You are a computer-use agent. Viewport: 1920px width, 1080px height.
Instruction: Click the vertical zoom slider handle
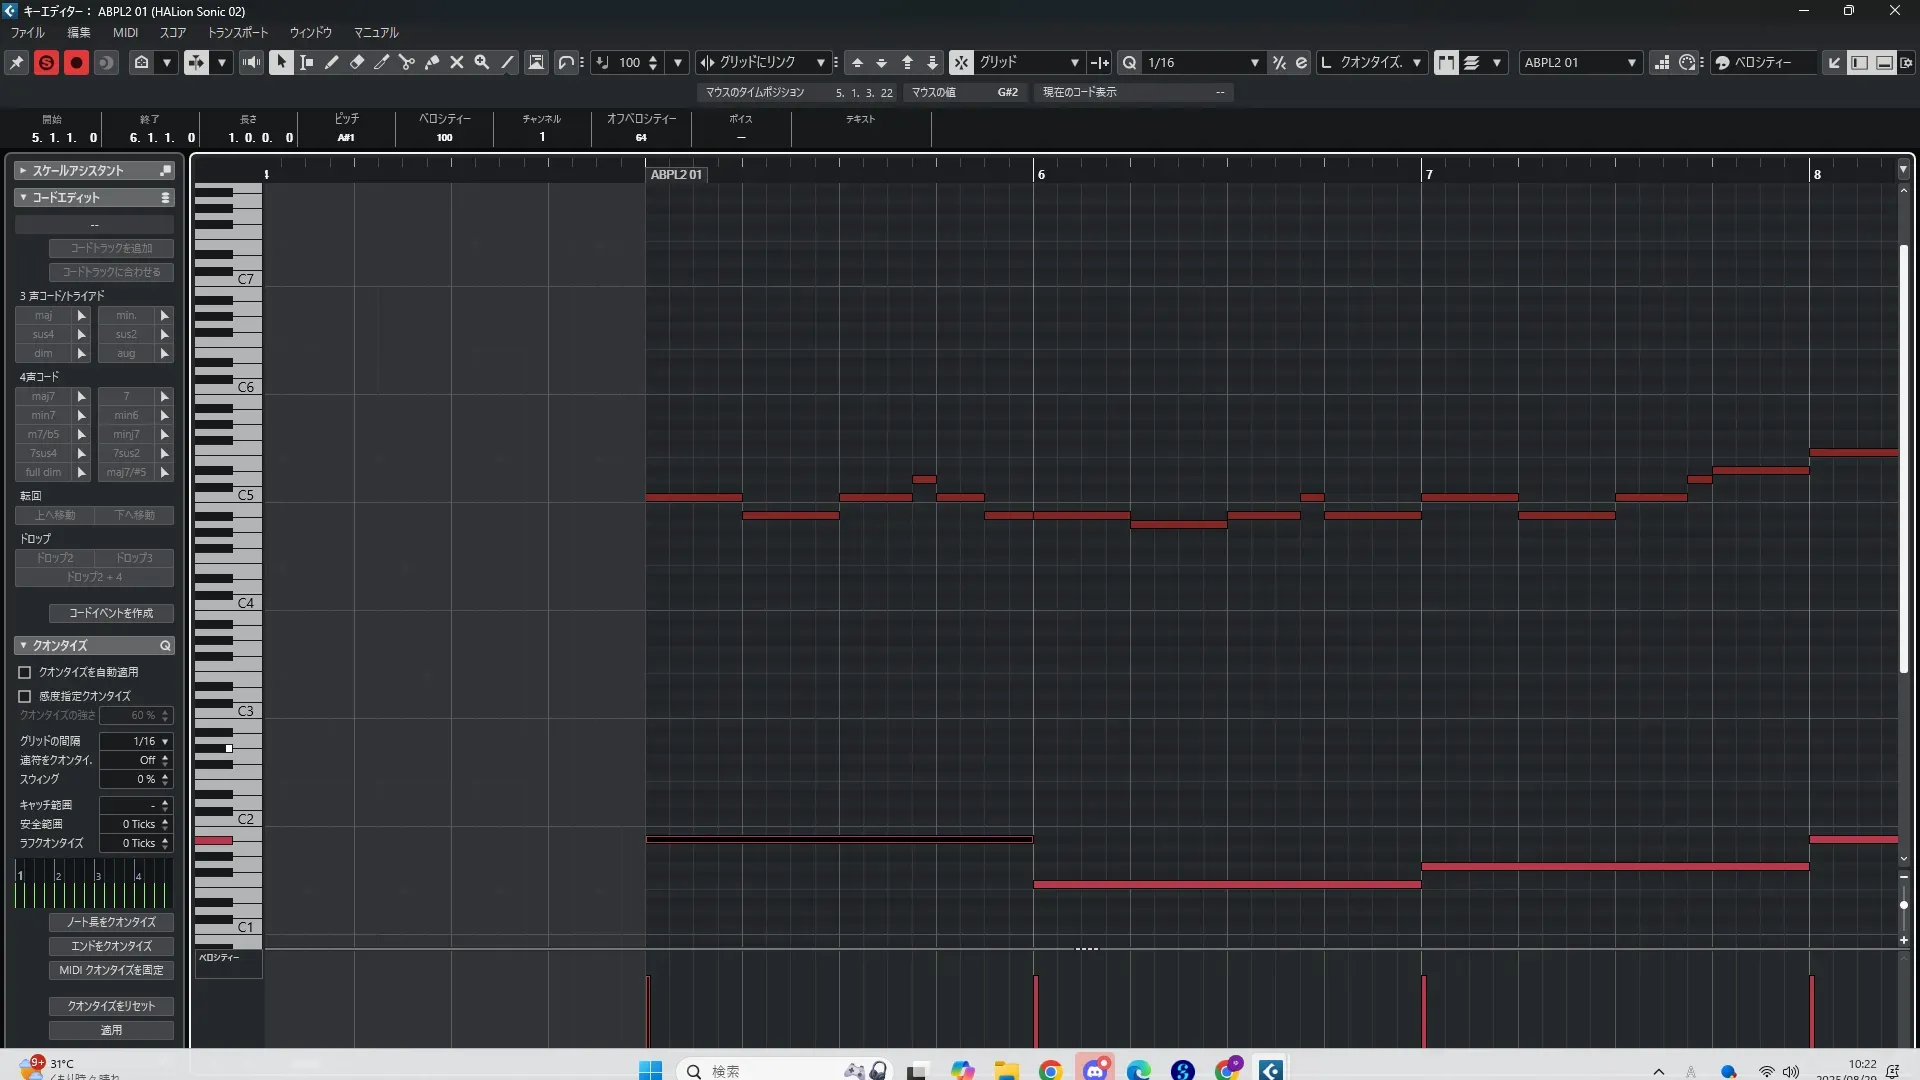1903,905
